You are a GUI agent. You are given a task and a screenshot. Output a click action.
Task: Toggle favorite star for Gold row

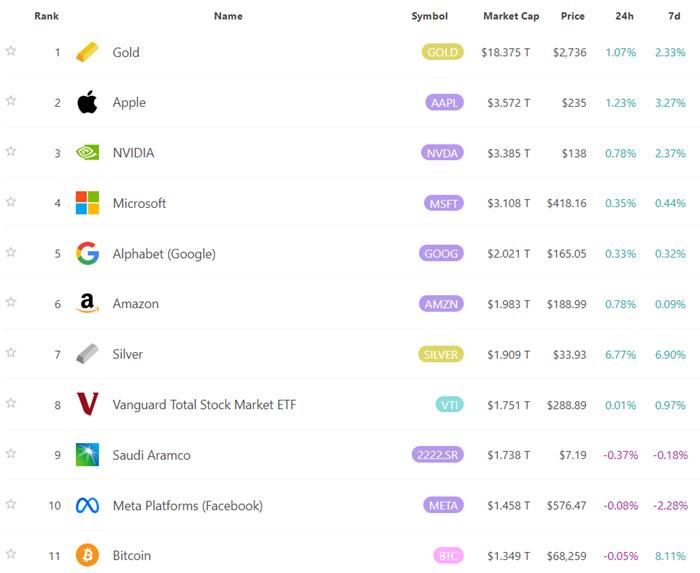[11, 51]
